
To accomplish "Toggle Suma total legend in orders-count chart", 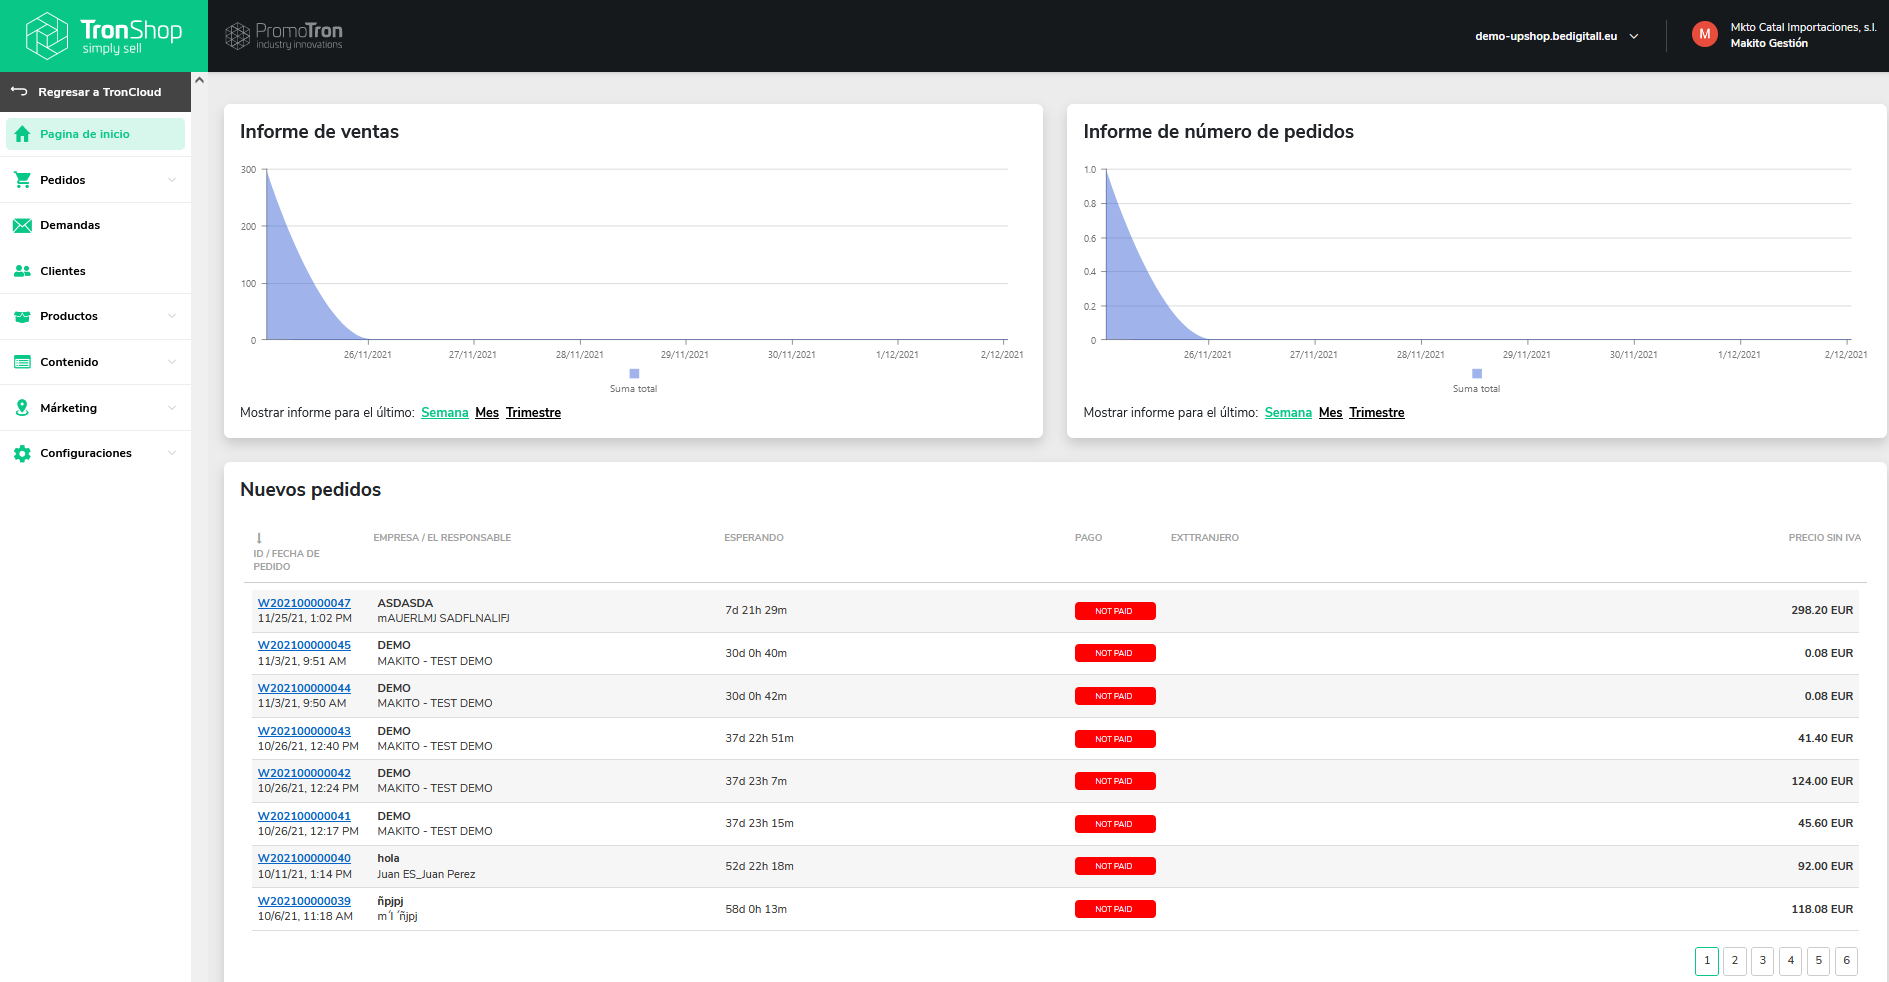I will (1477, 380).
